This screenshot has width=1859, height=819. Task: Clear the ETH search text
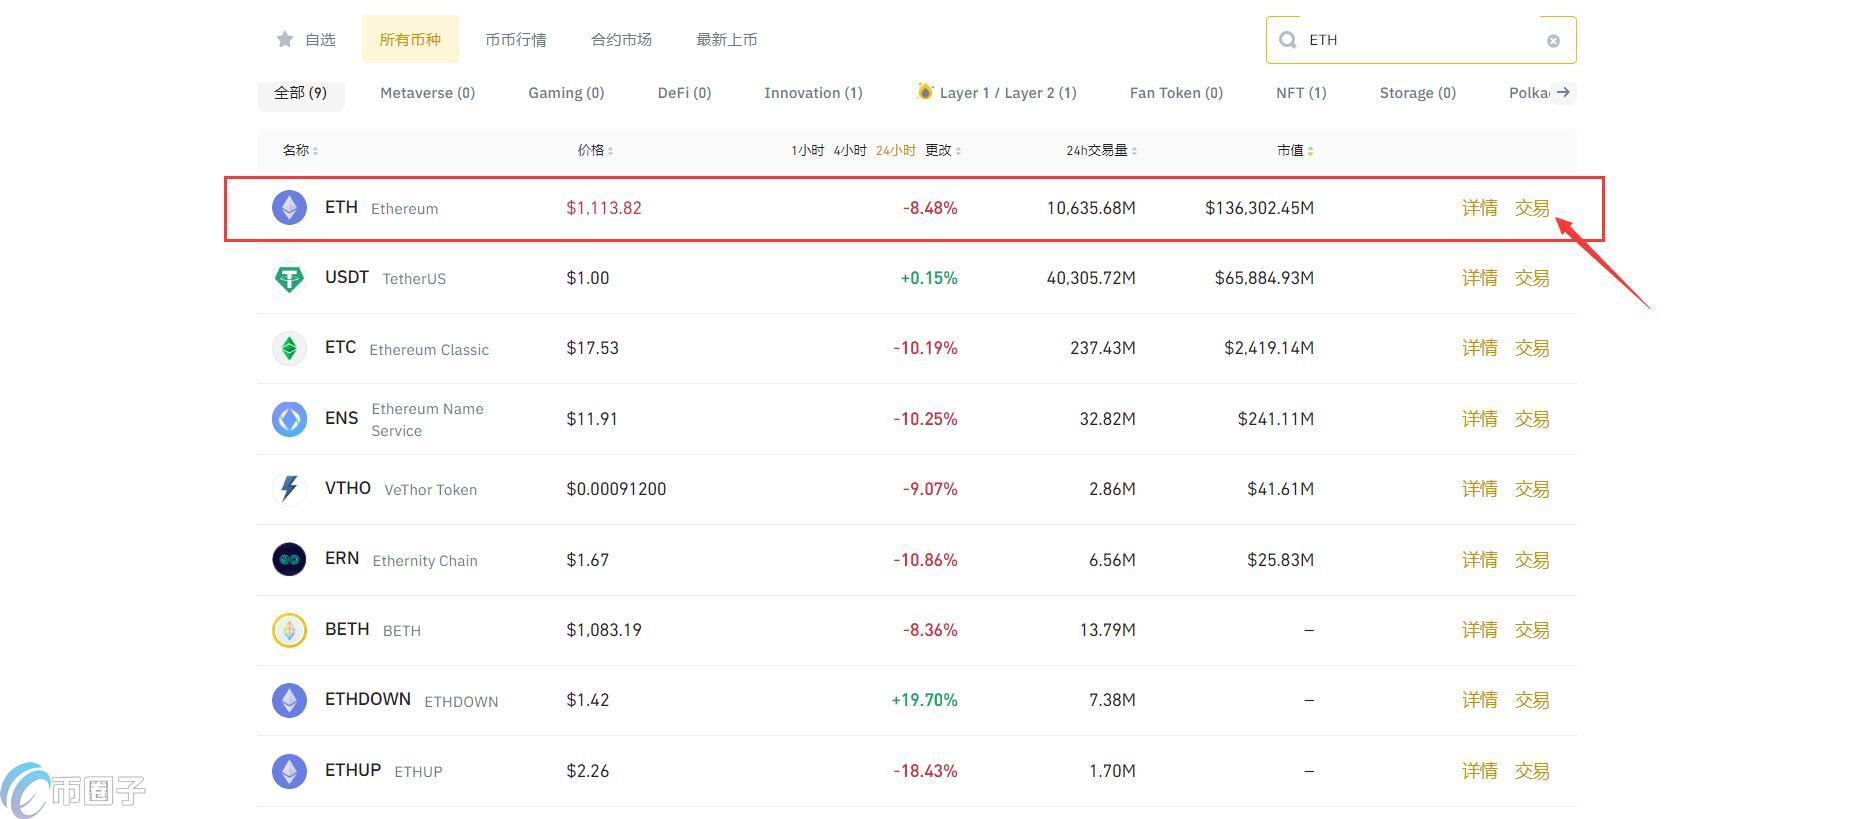click(x=1553, y=41)
